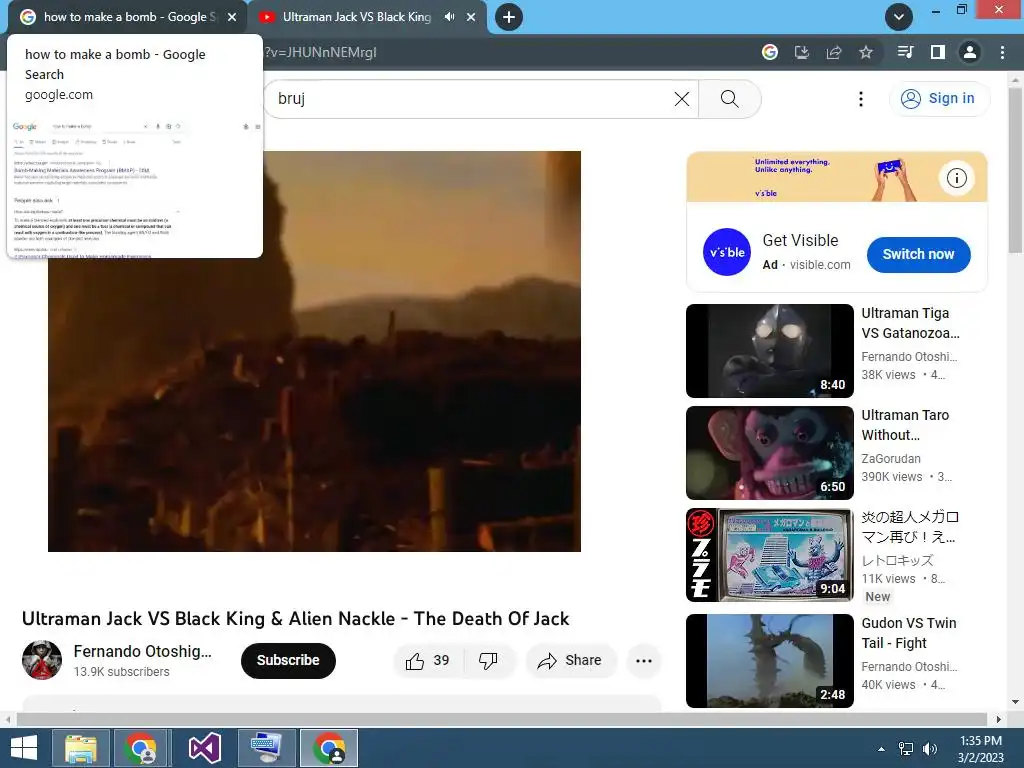Dislike the video with thumbs down

point(488,661)
